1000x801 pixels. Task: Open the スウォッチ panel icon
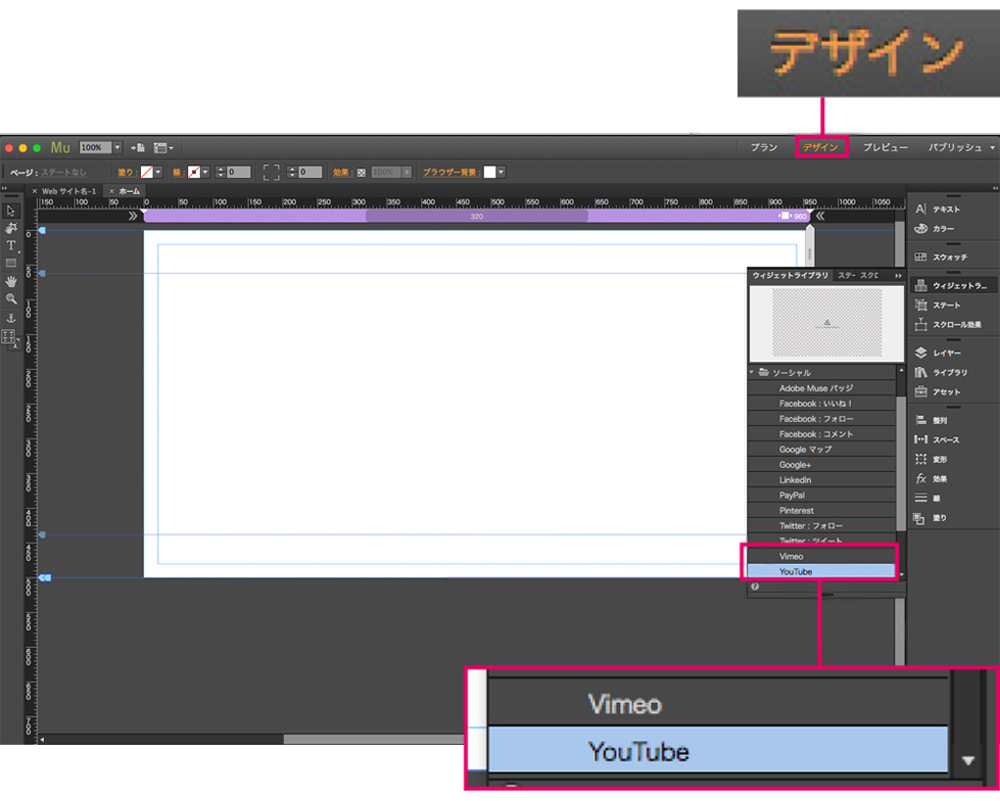920,257
